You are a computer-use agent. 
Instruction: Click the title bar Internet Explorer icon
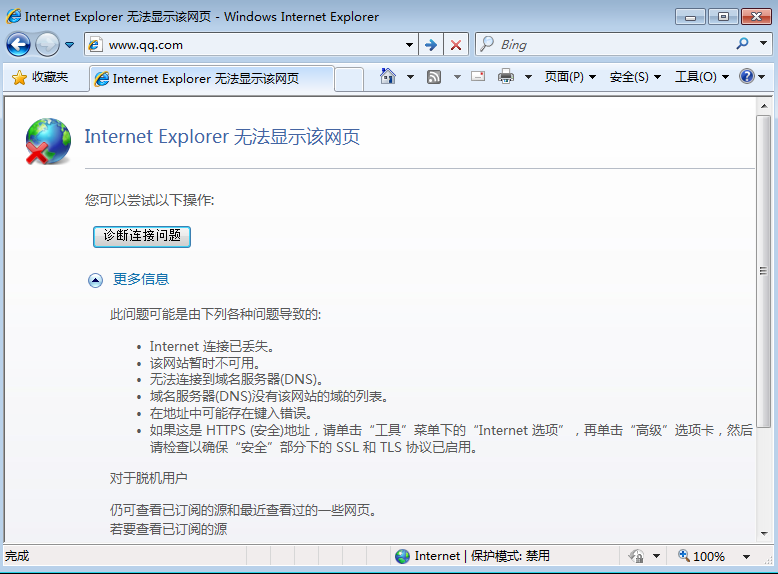(13, 16)
